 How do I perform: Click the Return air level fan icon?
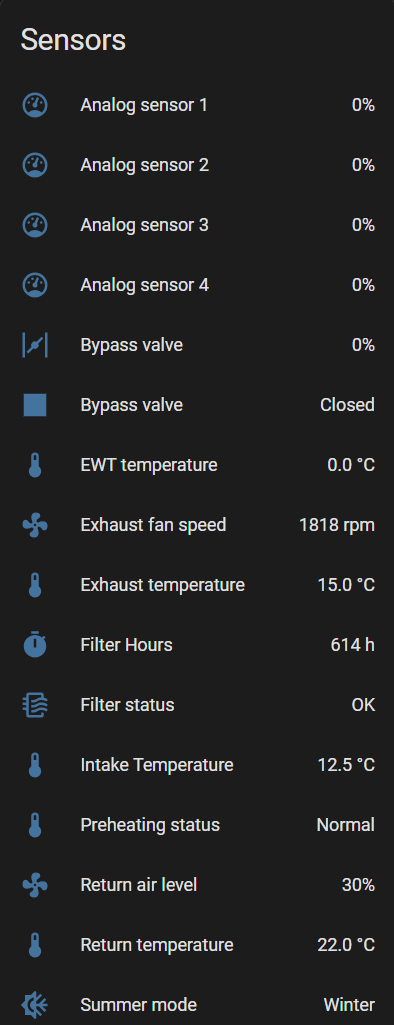[35, 885]
